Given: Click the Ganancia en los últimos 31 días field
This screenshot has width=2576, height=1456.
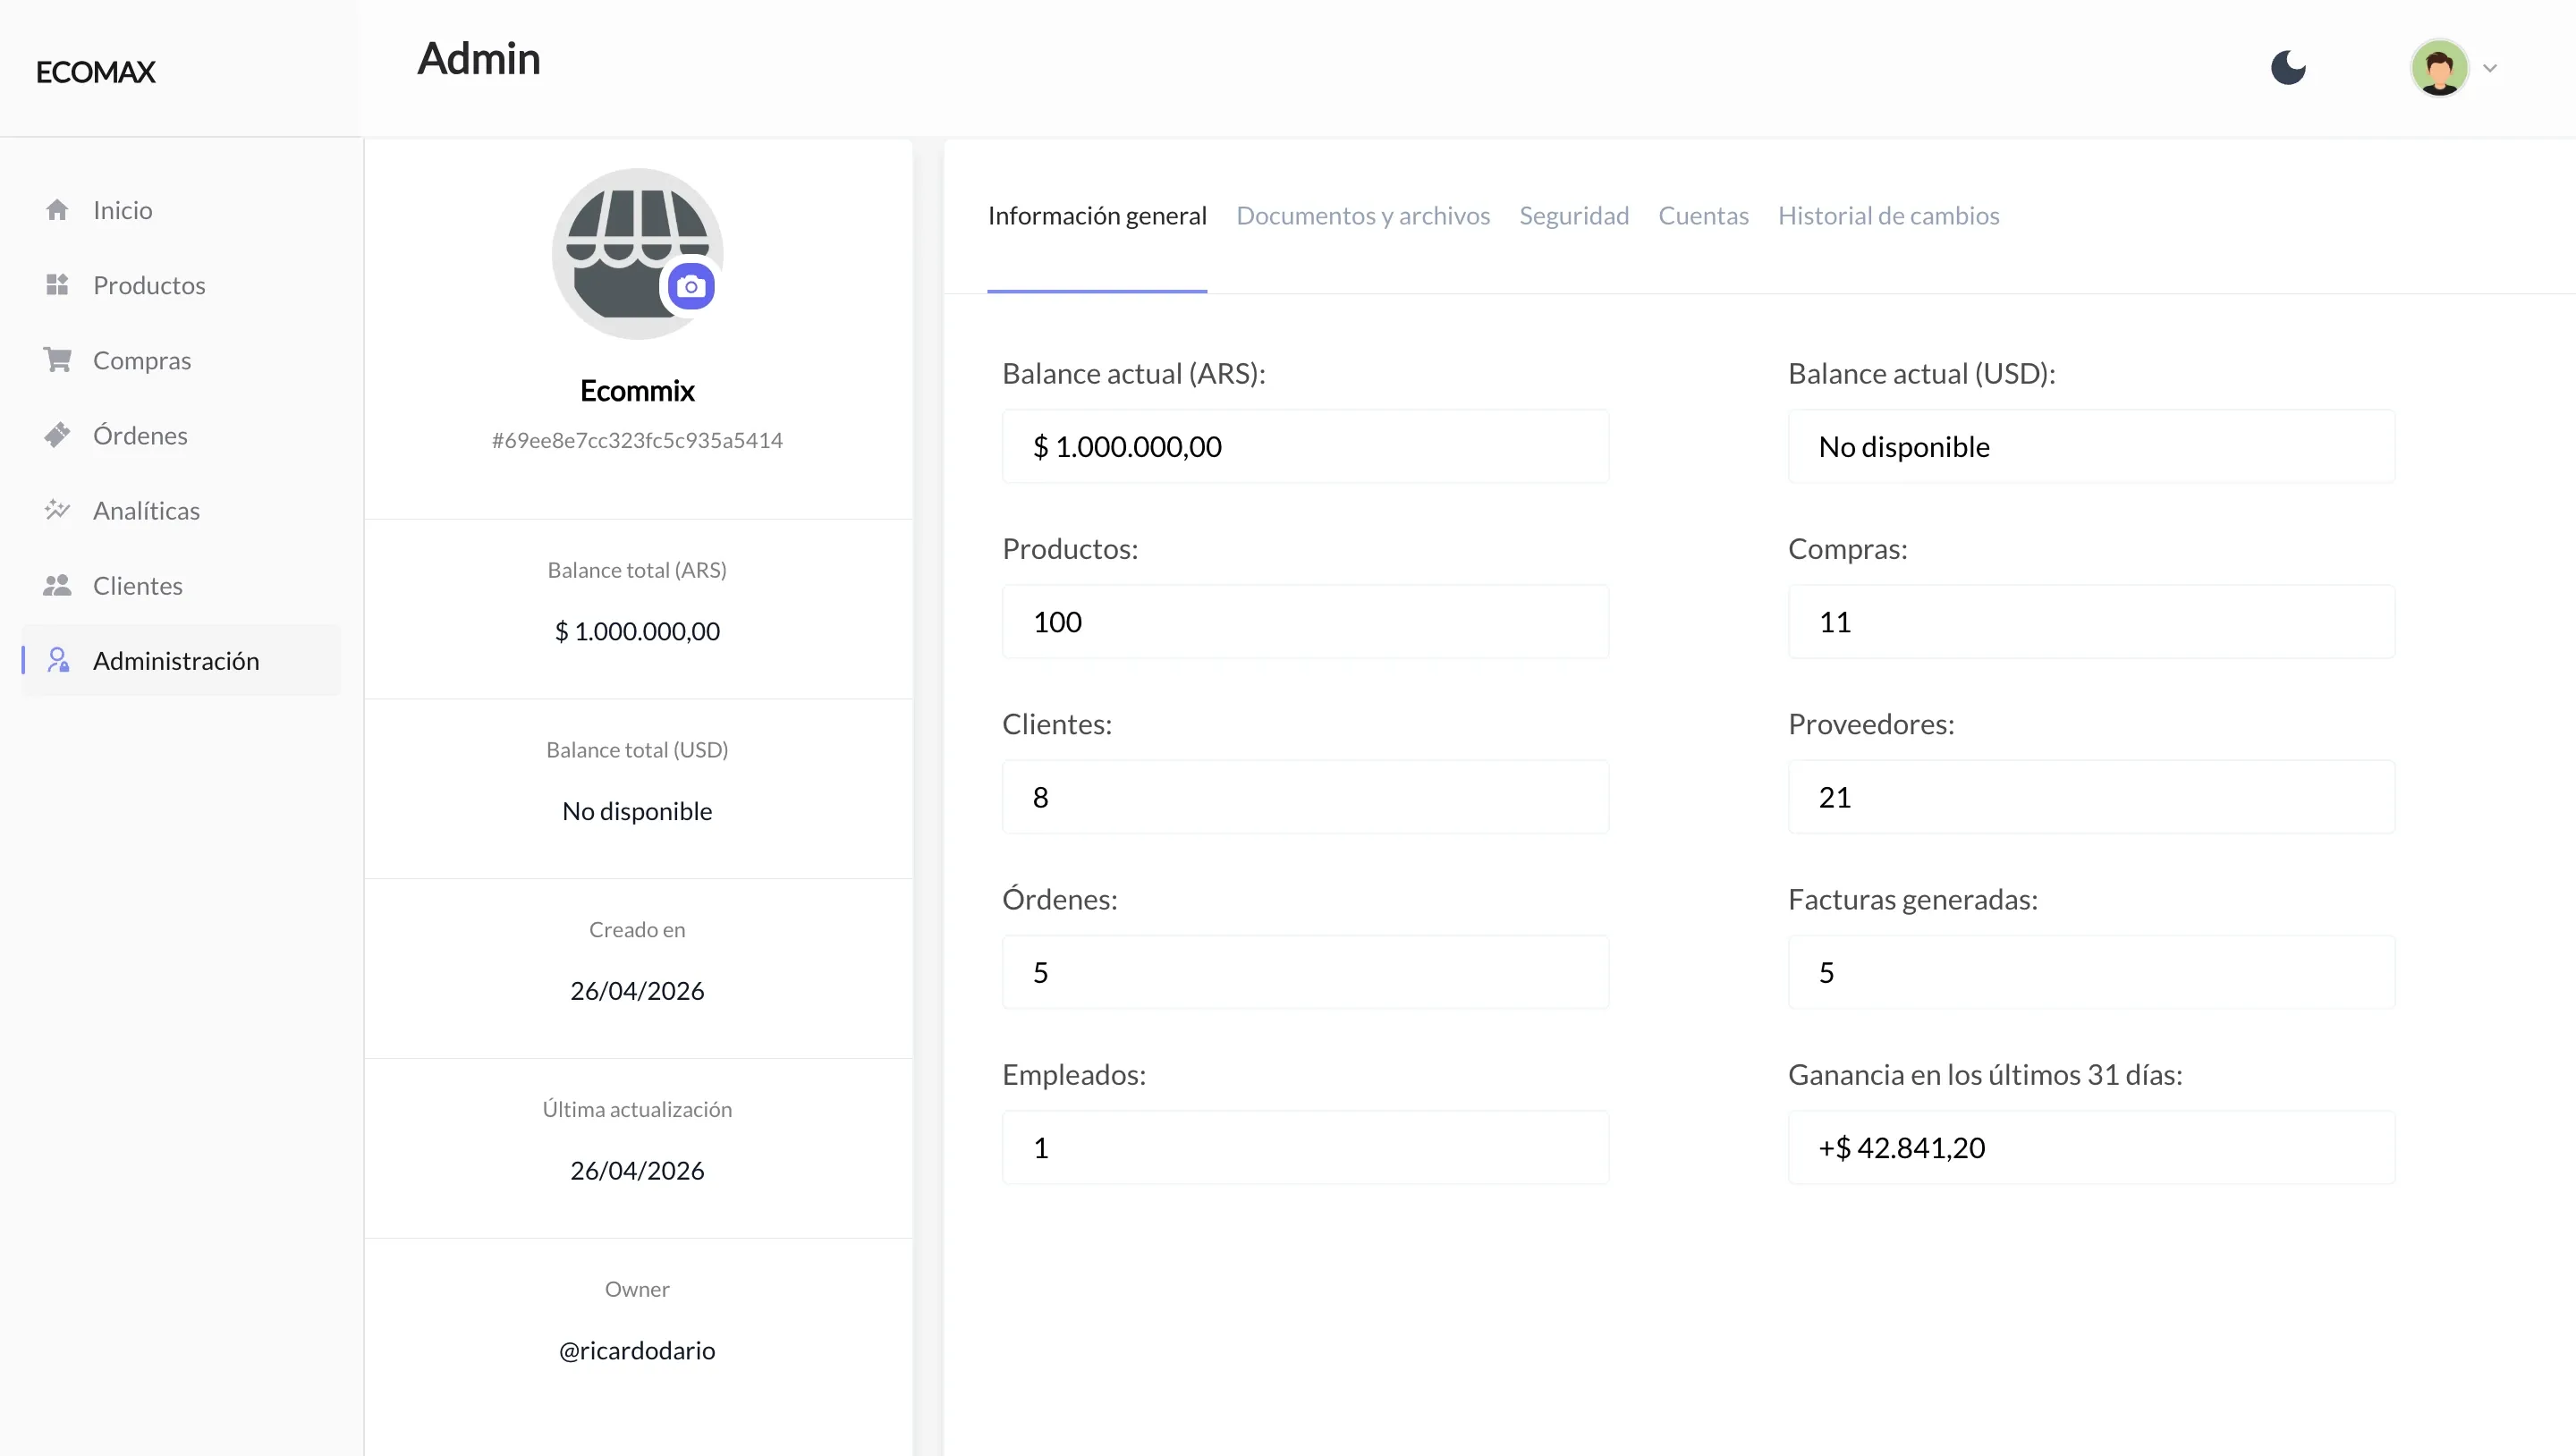Looking at the screenshot, I should coord(2091,1147).
